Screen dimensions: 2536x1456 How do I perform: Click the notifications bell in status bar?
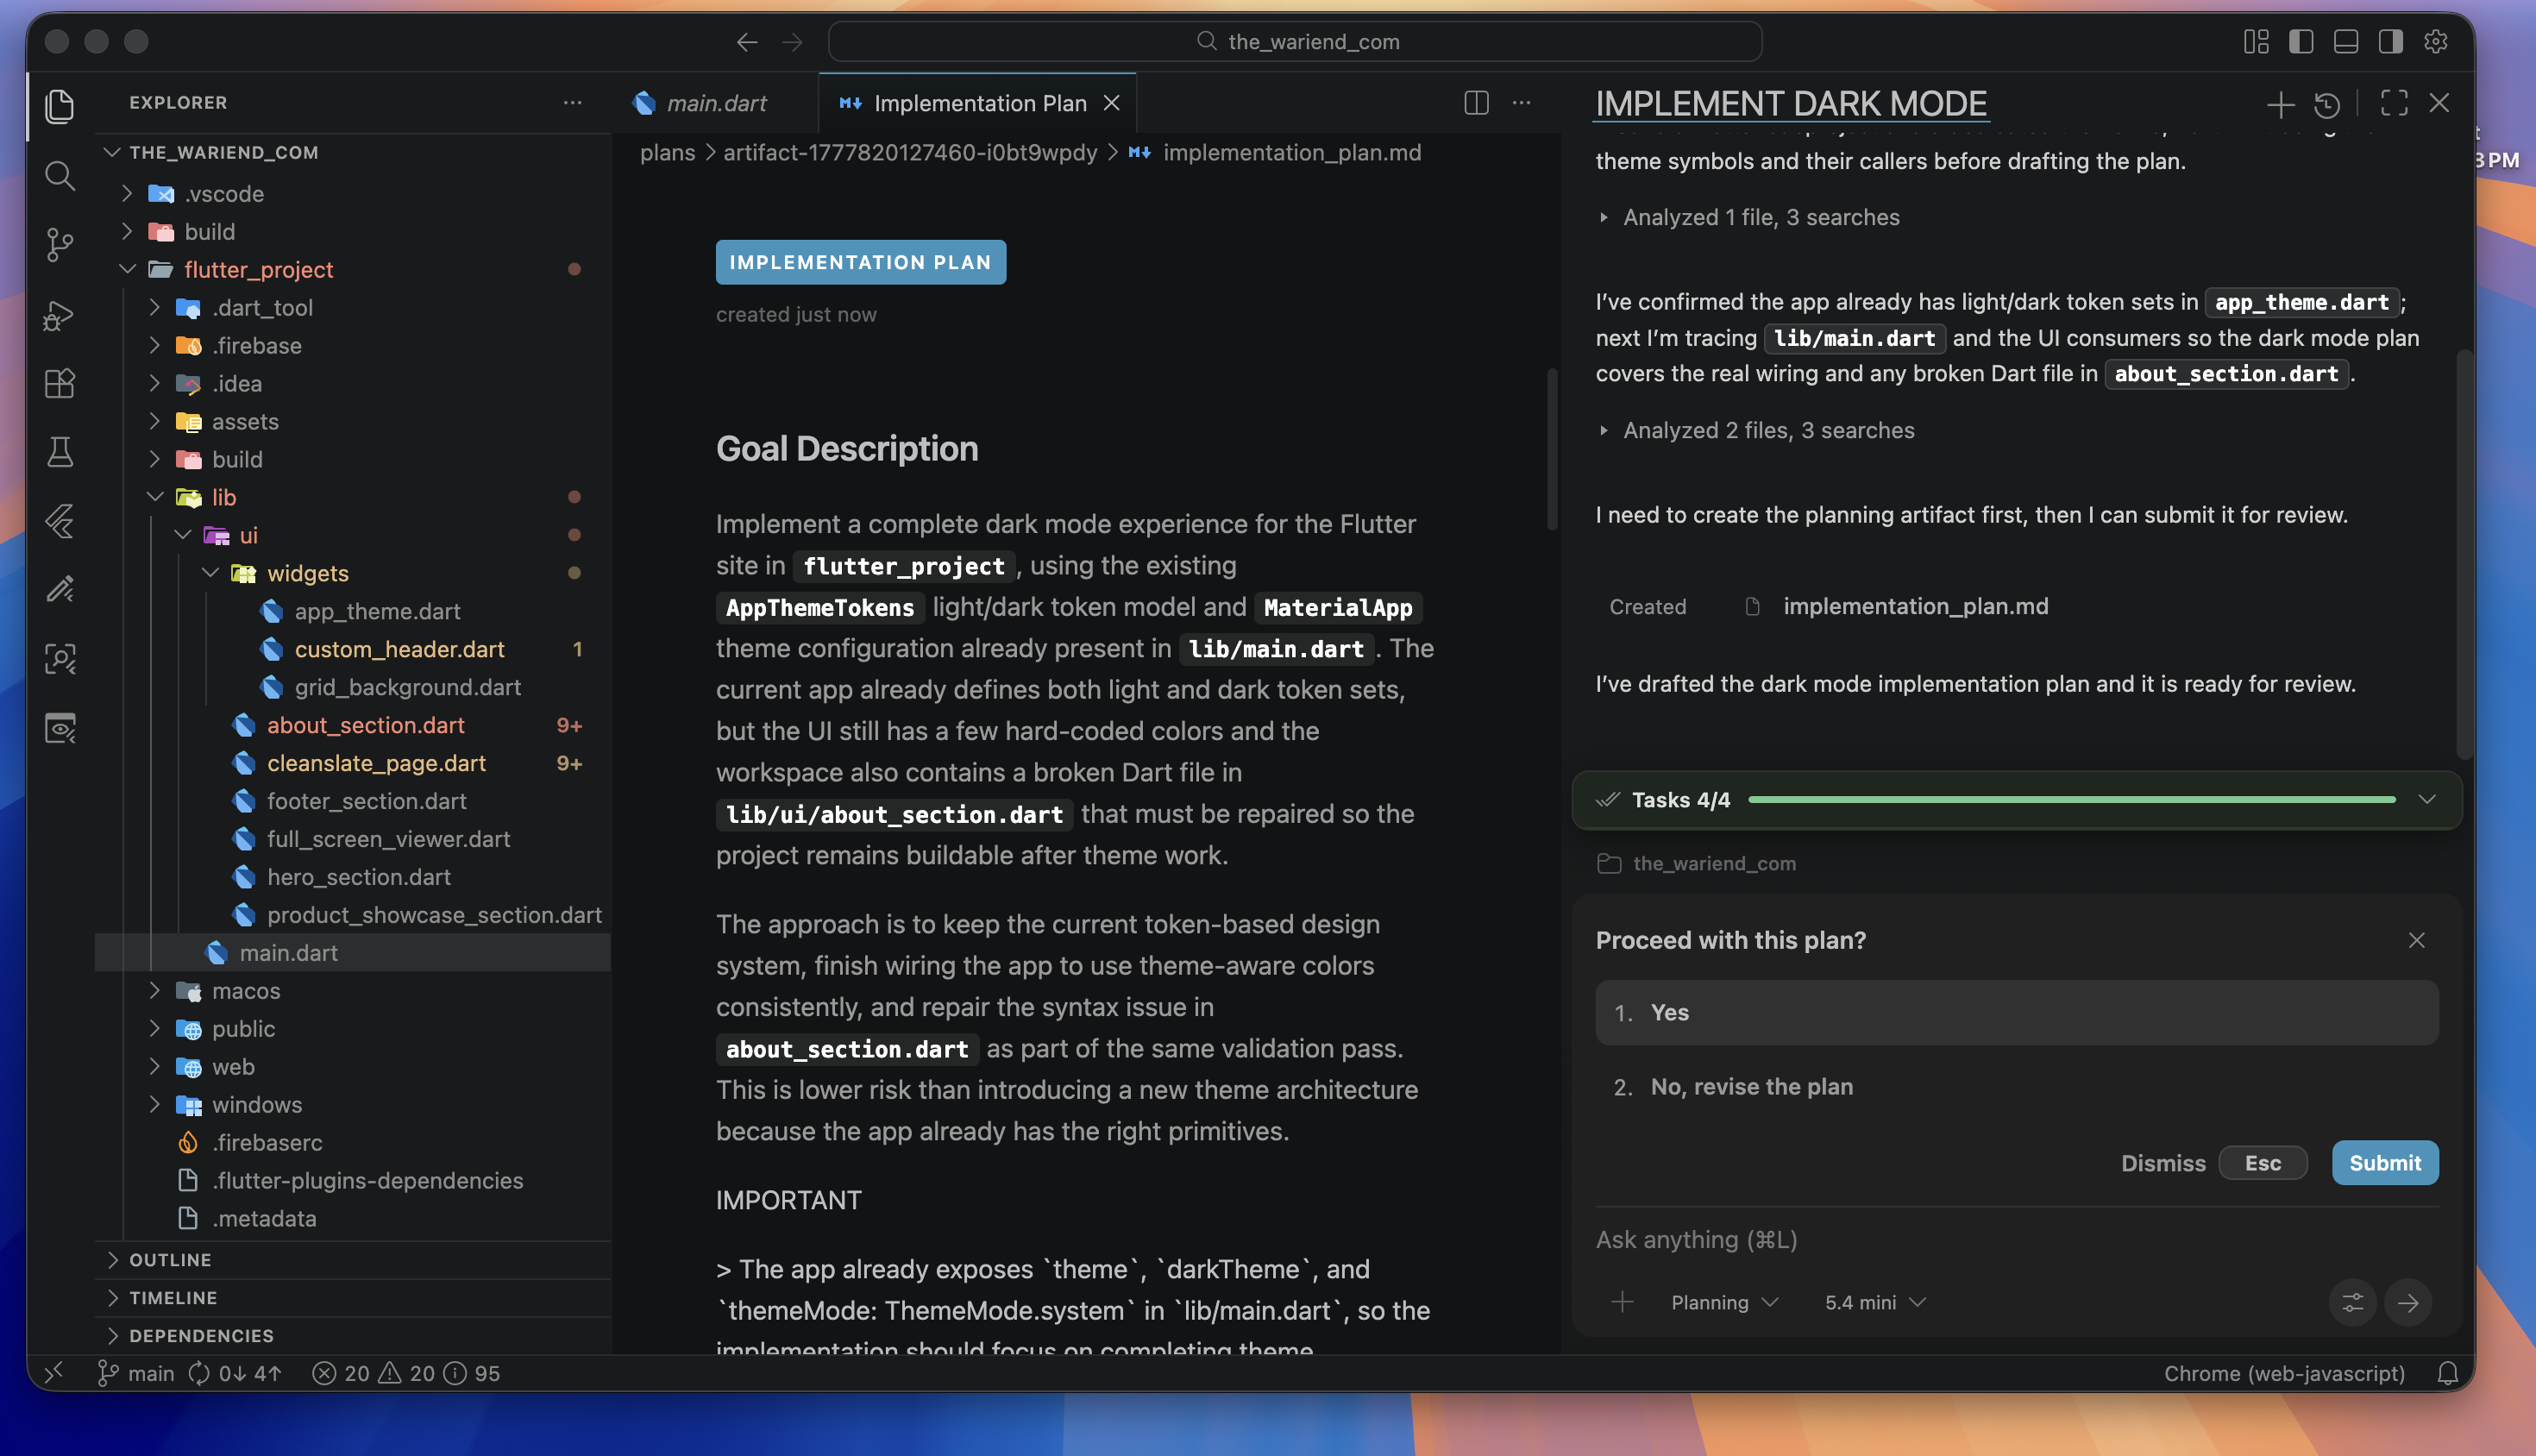tap(2447, 1373)
